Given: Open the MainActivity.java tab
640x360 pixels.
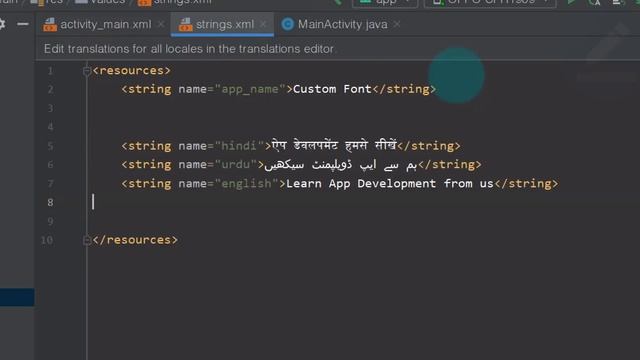Looking at the screenshot, I should pyautogui.click(x=335, y=24).
